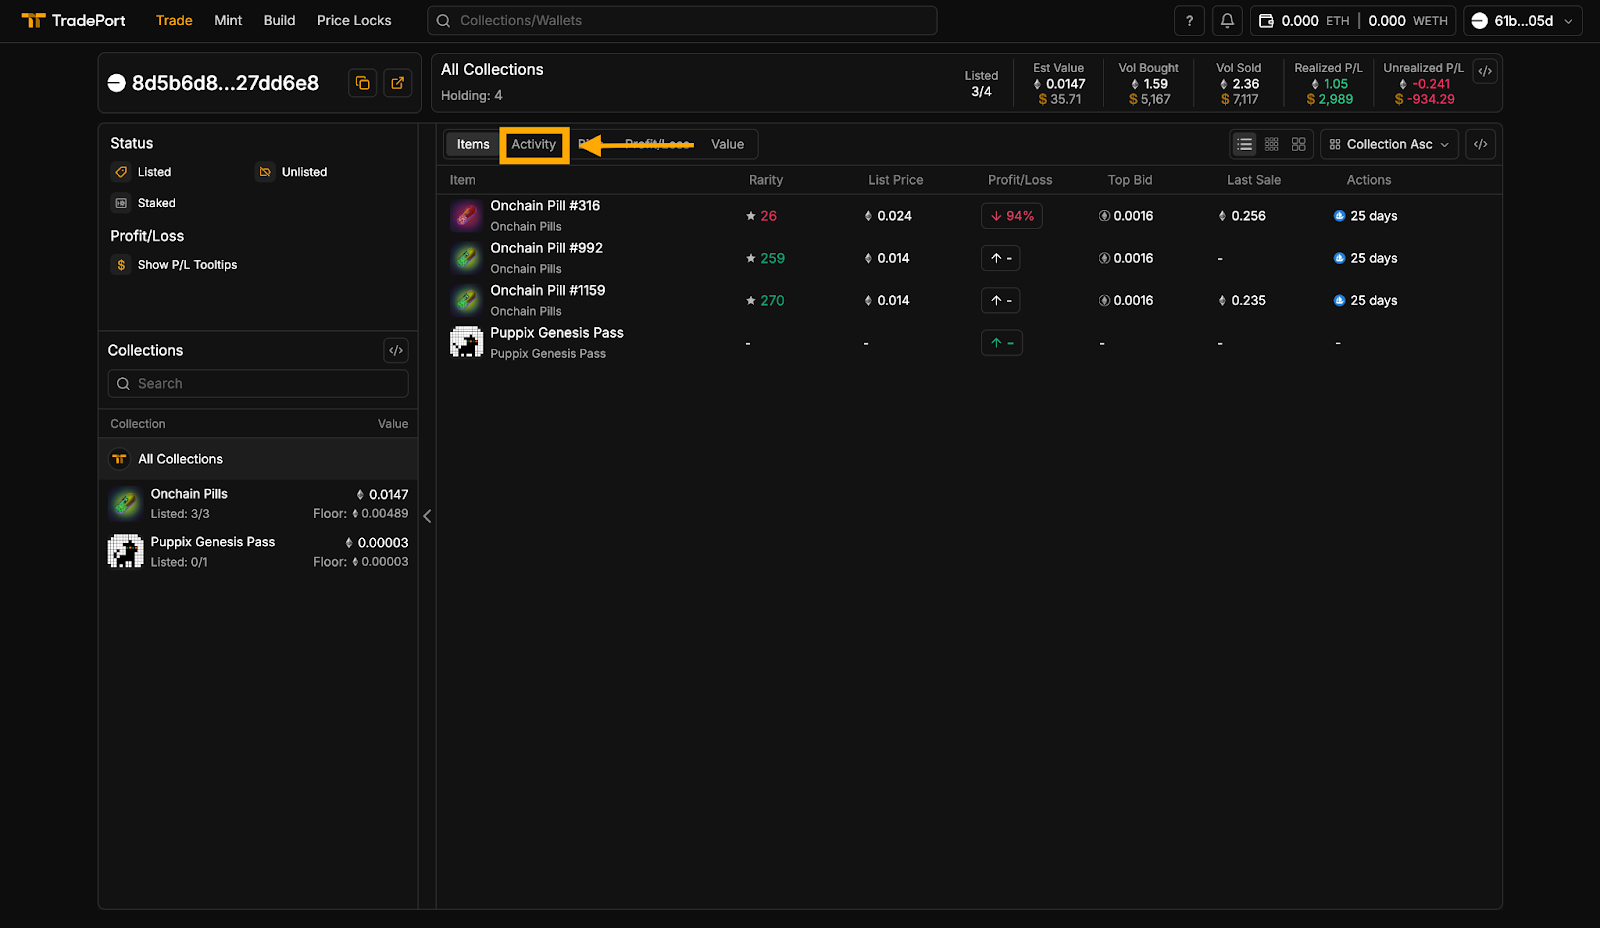Select large grid view layout icon
The image size is (1600, 928).
tap(1299, 144)
